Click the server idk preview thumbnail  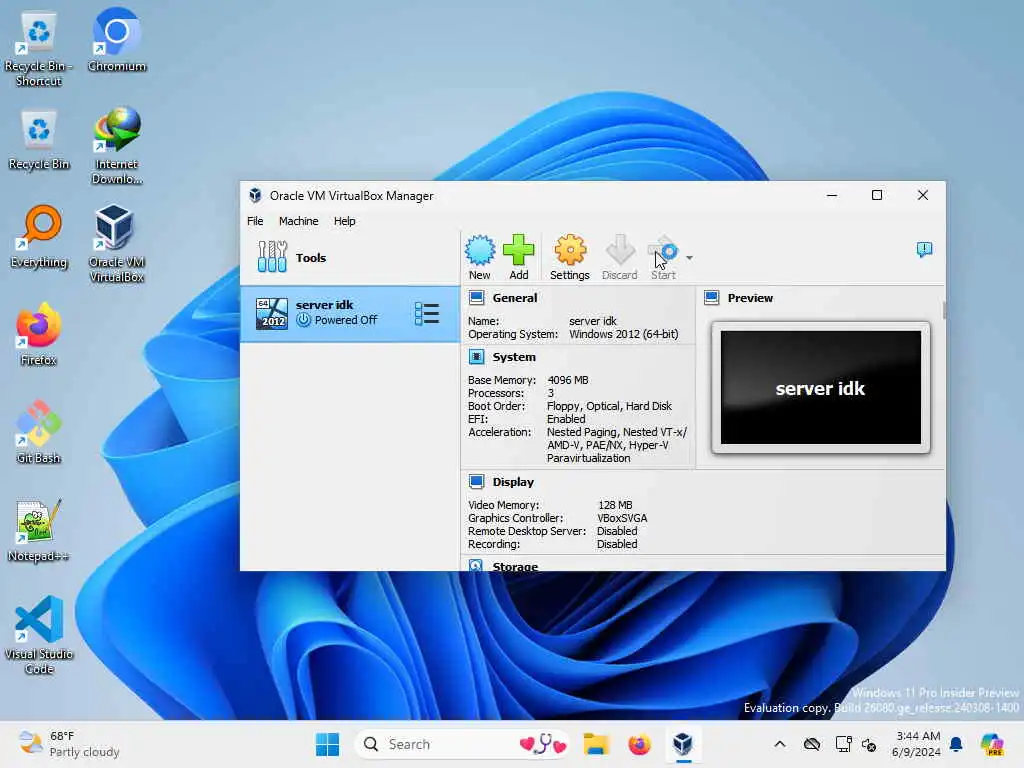pos(821,387)
